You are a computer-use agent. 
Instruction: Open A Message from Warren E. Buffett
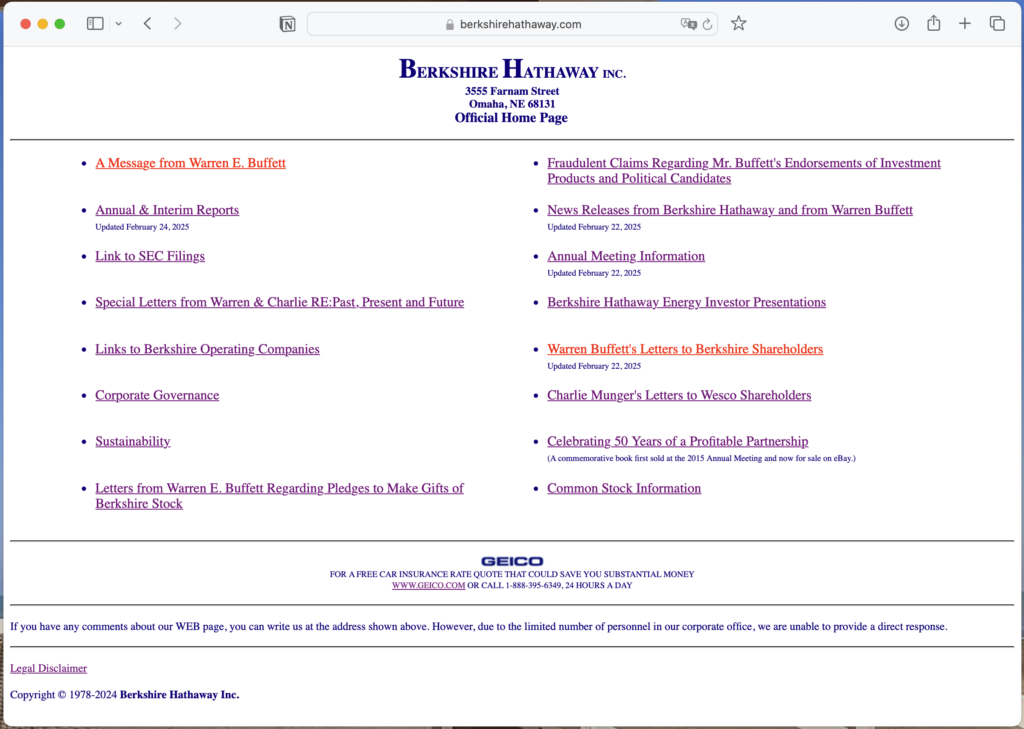point(190,163)
